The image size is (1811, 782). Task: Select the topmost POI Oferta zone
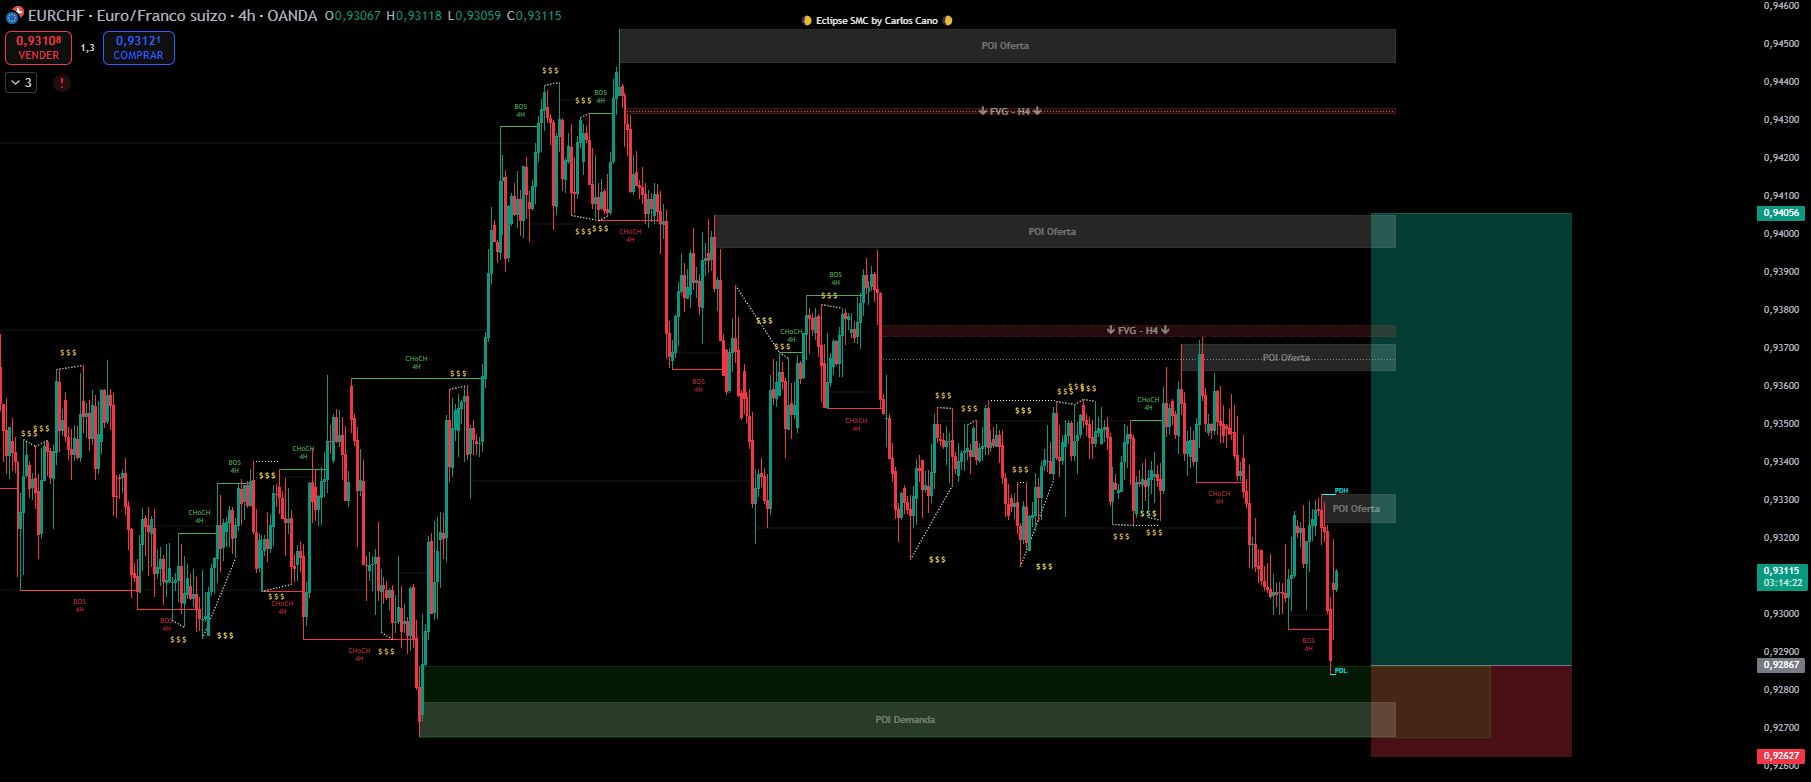pos(1005,46)
